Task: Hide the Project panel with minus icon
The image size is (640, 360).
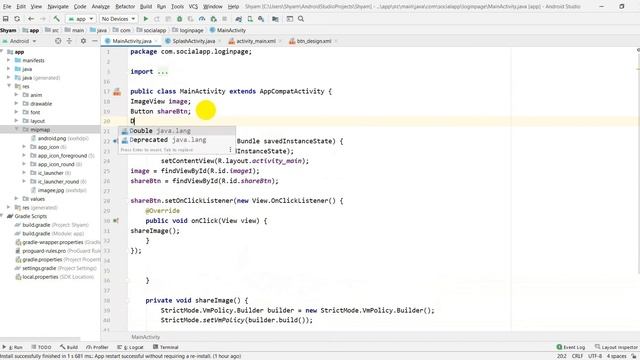Action: click(x=94, y=41)
